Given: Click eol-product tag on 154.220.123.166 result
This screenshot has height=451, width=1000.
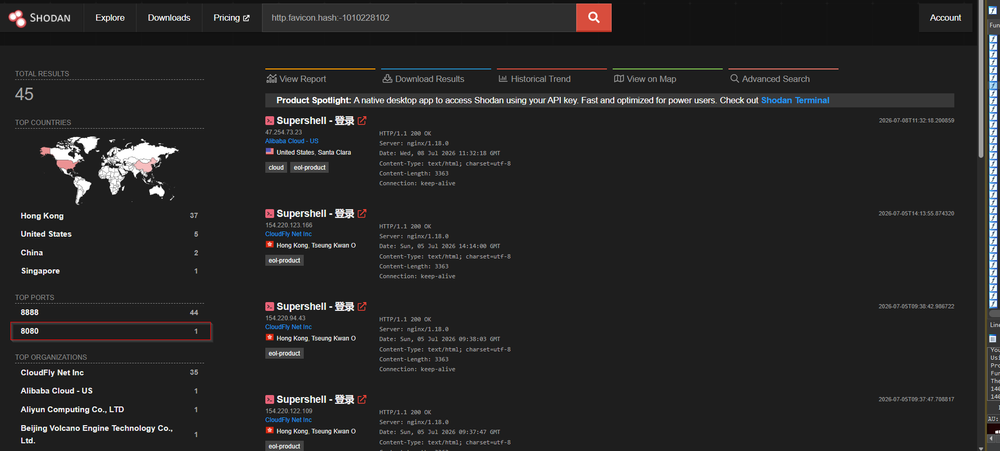Looking at the screenshot, I should point(284,260).
